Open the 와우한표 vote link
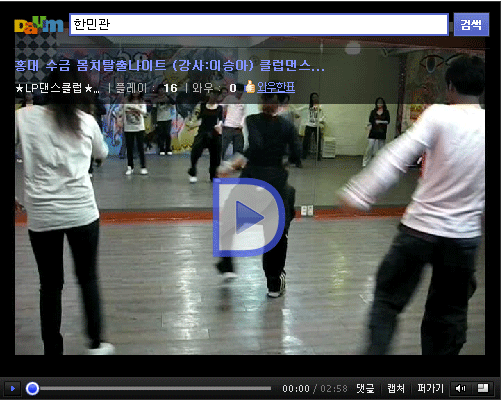This screenshot has width=501, height=402. click(276, 87)
